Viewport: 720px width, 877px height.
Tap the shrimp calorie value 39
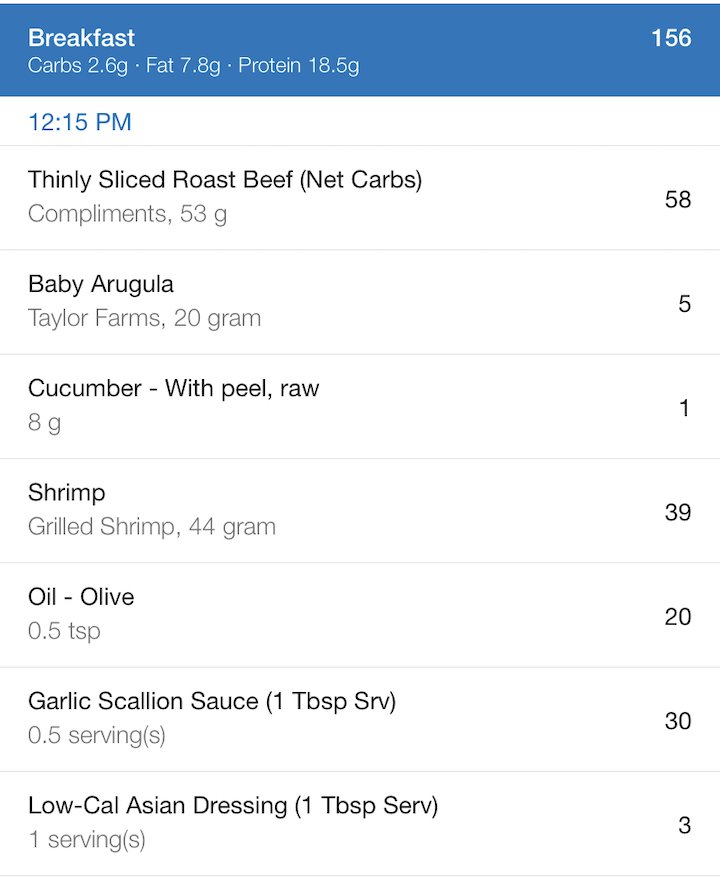coord(678,512)
